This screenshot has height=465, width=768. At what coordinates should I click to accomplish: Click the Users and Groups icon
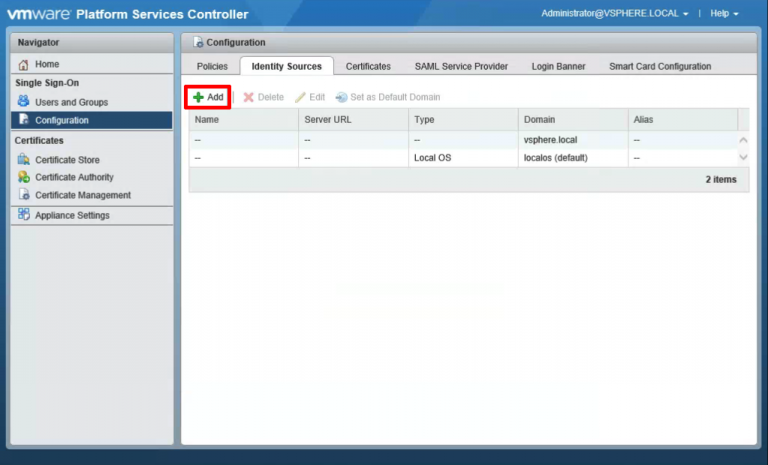[23, 101]
